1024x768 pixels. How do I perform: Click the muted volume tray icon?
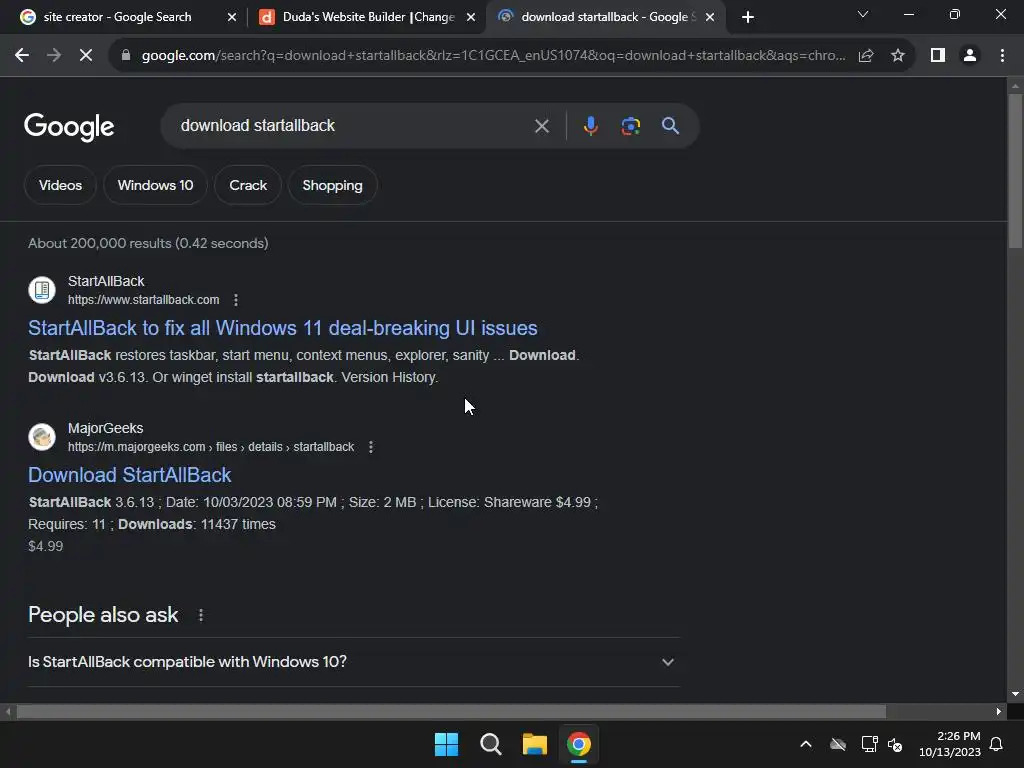tap(895, 744)
